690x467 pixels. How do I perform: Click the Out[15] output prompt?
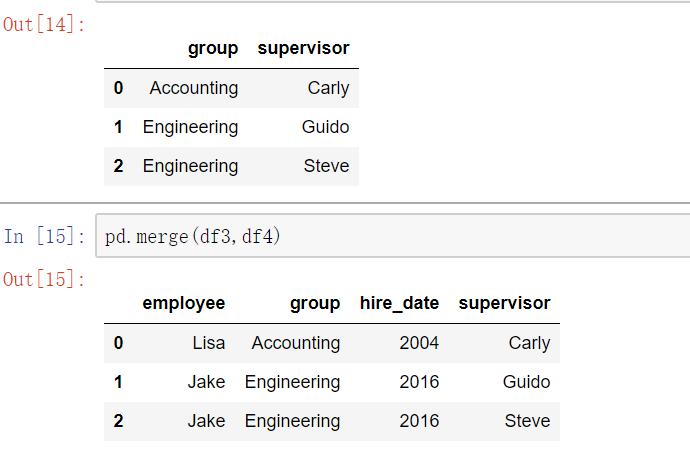[x=44, y=279]
